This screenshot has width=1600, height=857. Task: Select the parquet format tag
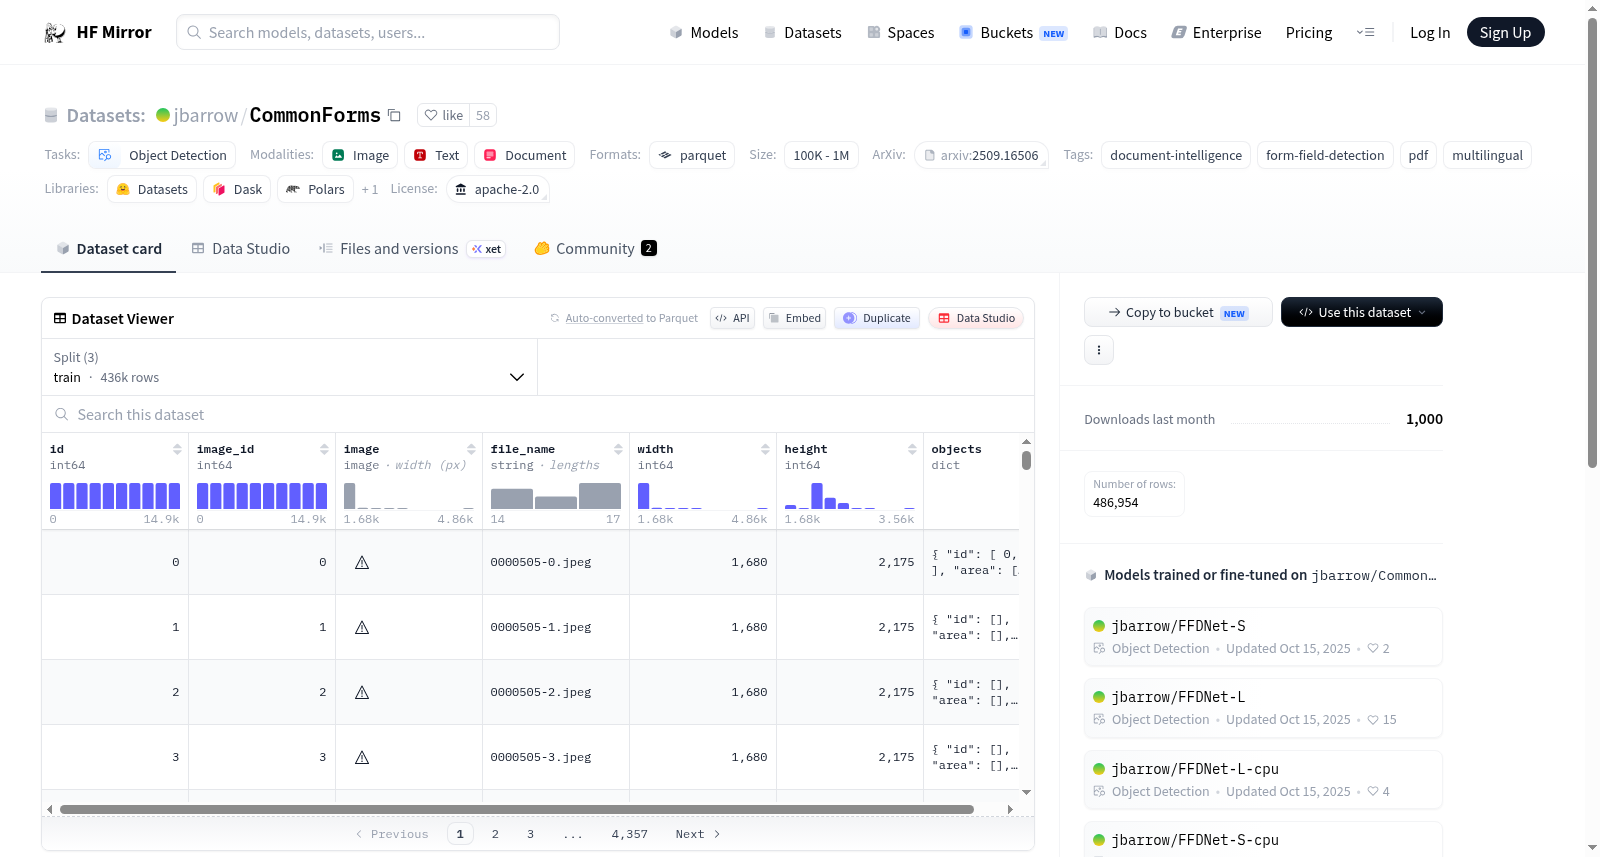692,155
